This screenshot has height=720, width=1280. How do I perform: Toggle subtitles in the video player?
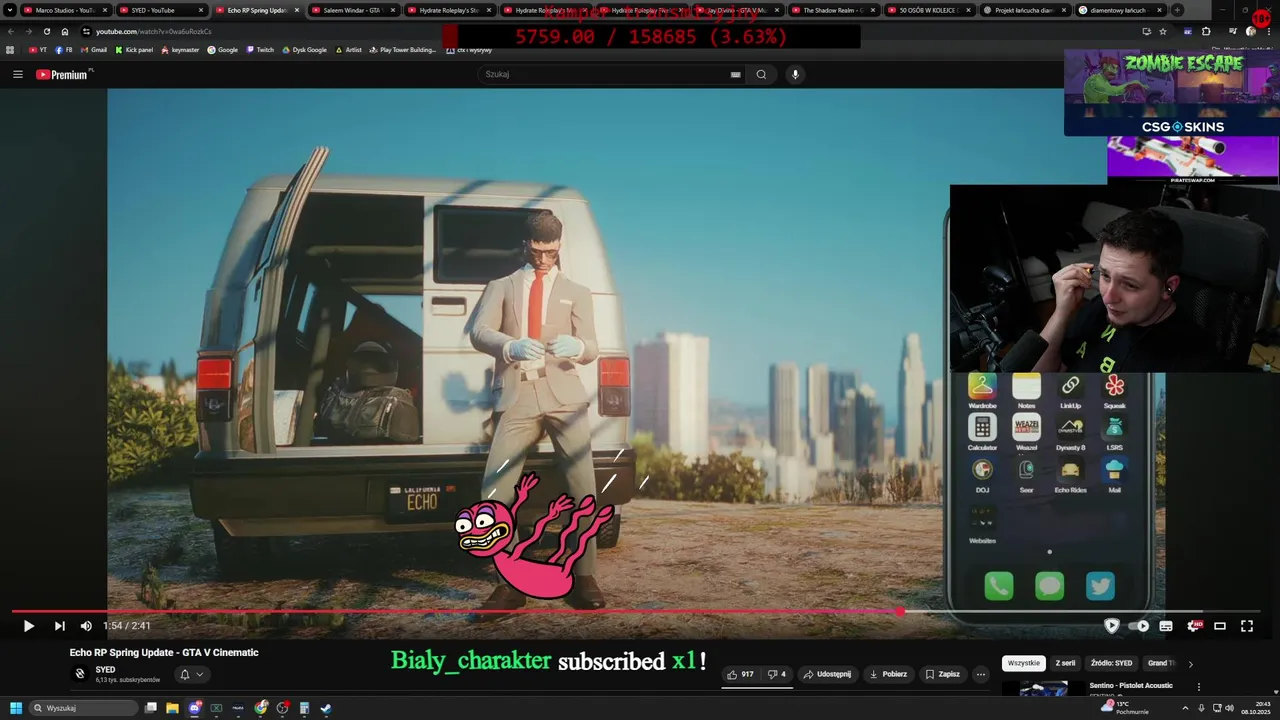click(x=1166, y=626)
